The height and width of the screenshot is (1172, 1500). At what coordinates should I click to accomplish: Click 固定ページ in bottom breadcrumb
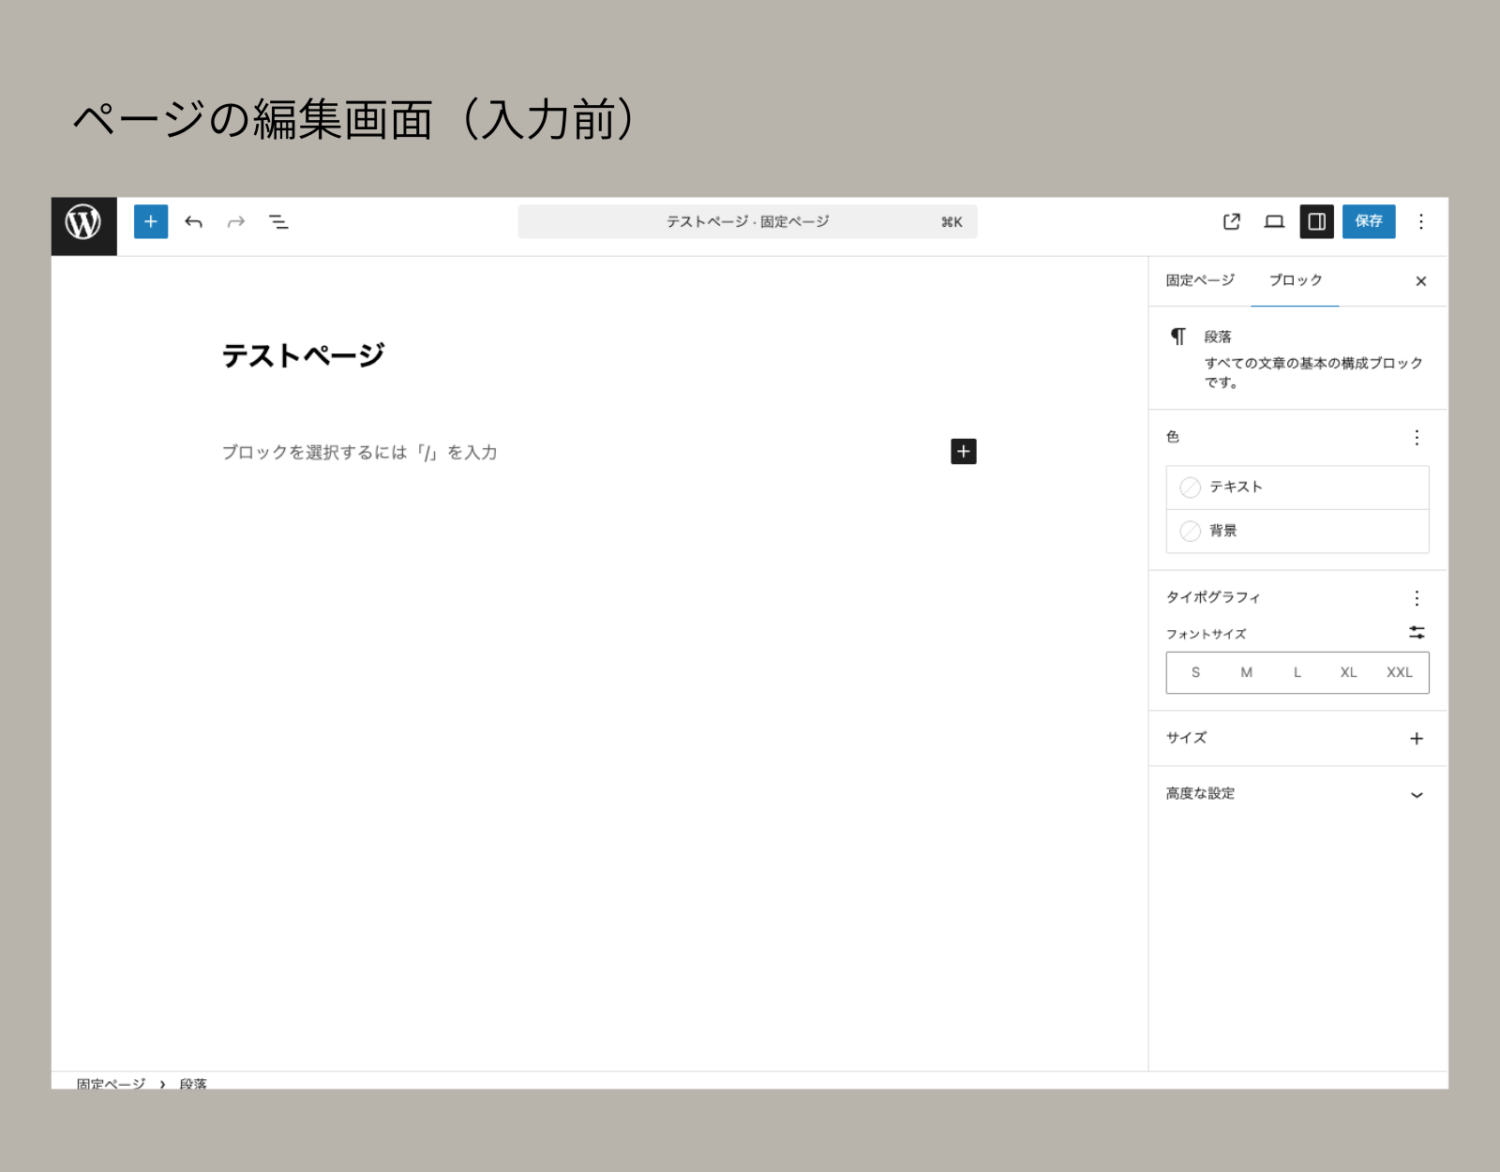111,1083
